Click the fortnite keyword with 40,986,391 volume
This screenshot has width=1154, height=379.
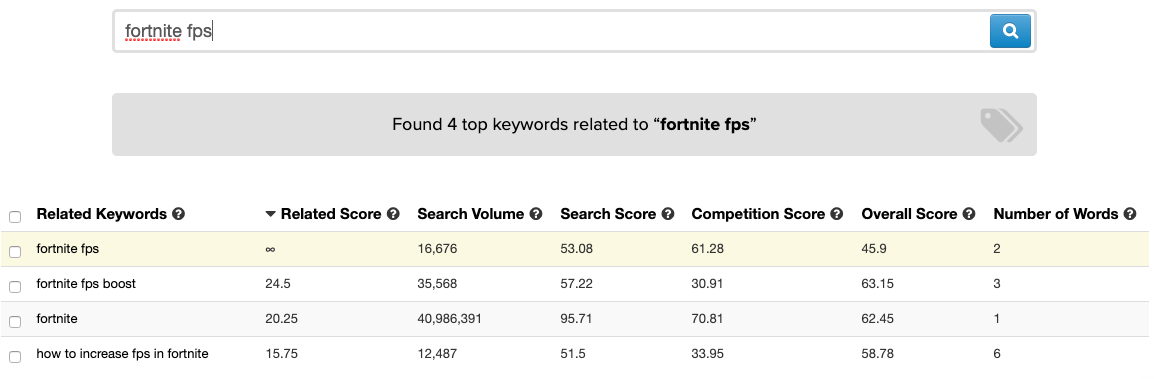click(x=57, y=319)
